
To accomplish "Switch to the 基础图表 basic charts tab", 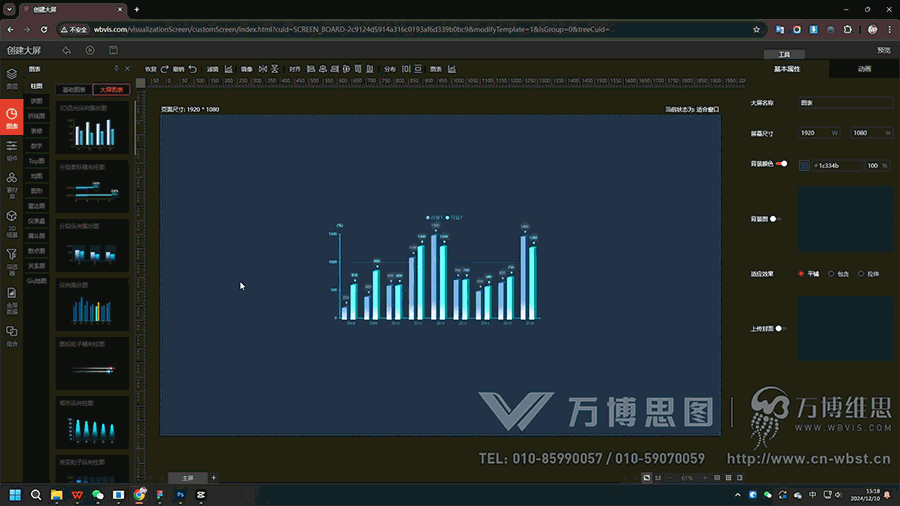I will tap(74, 89).
